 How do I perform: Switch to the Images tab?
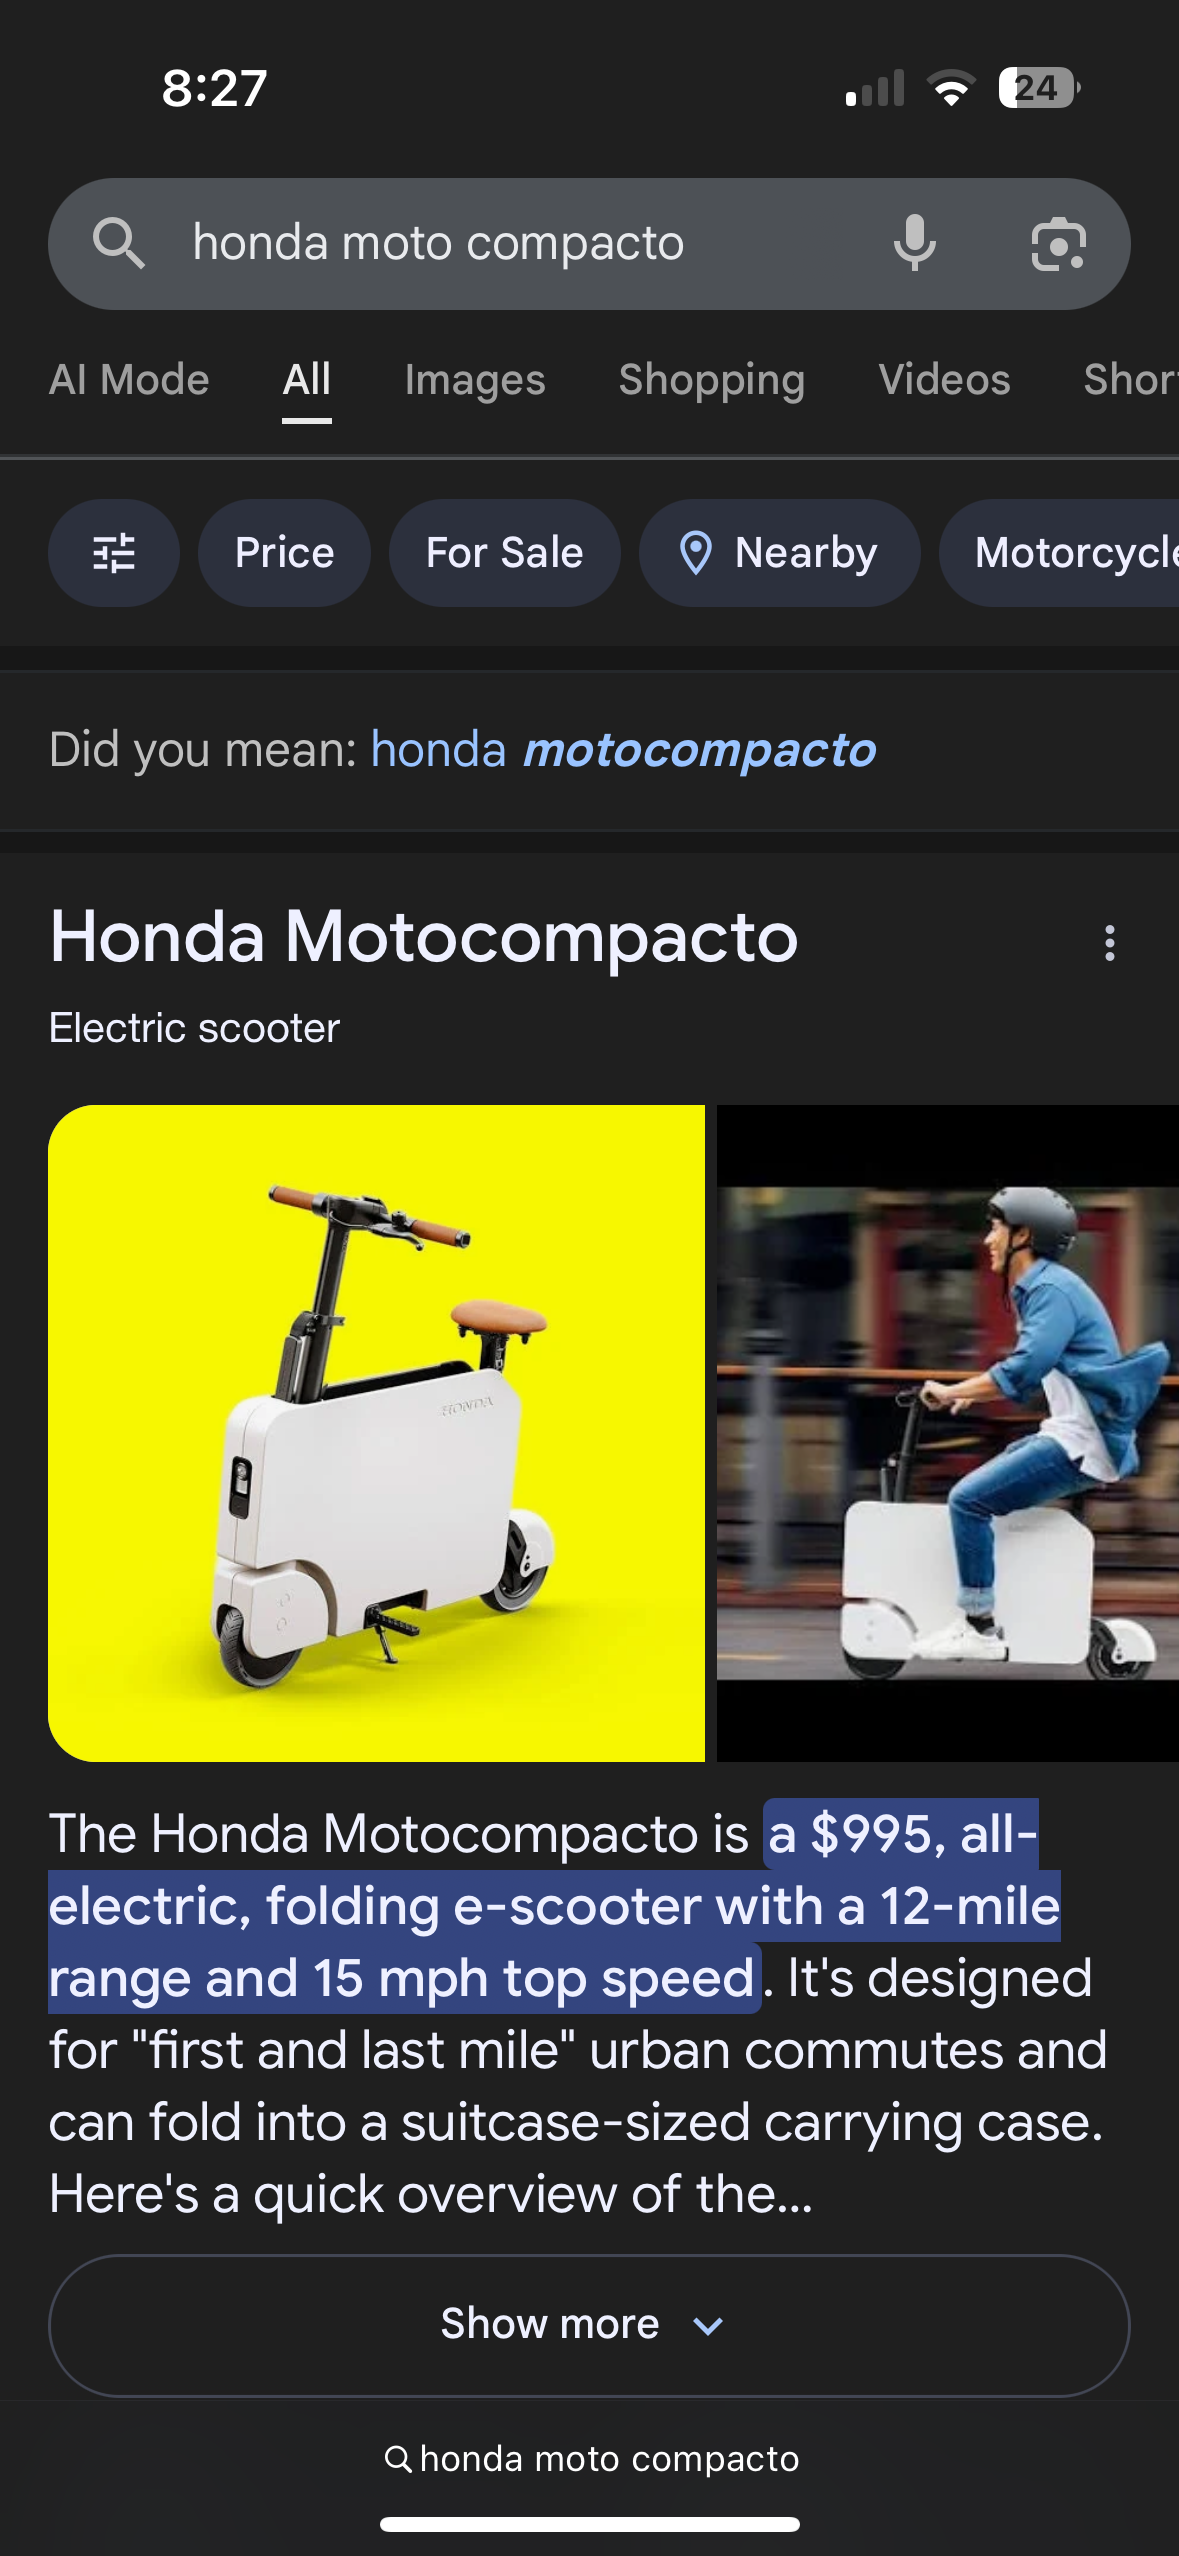[x=475, y=380]
